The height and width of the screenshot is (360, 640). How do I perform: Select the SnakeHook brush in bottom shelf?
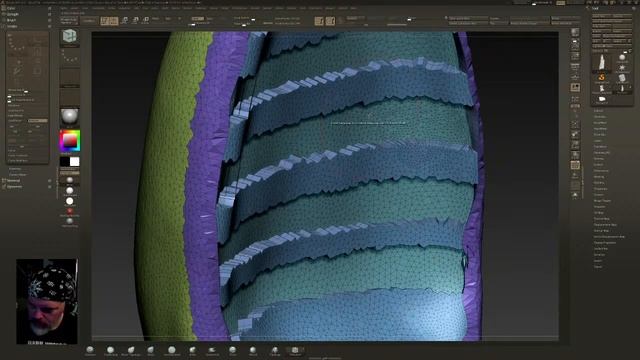(212, 350)
